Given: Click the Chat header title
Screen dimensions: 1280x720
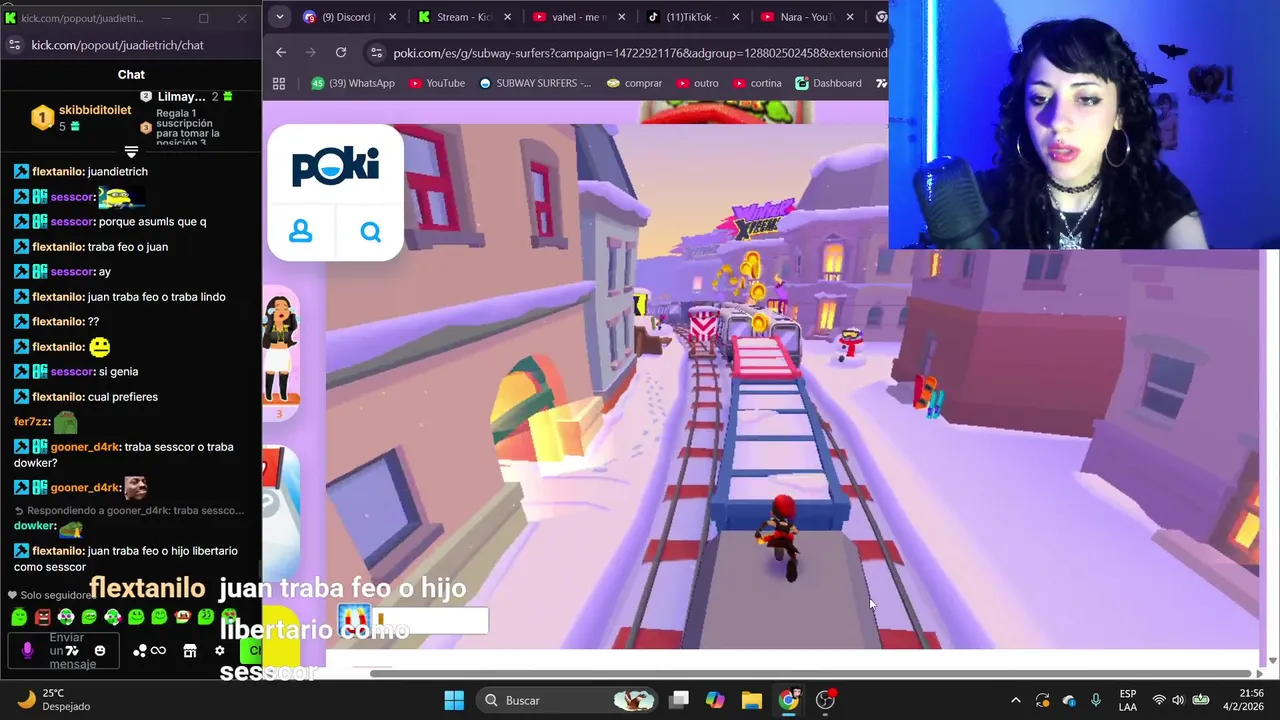Looking at the screenshot, I should click(131, 74).
